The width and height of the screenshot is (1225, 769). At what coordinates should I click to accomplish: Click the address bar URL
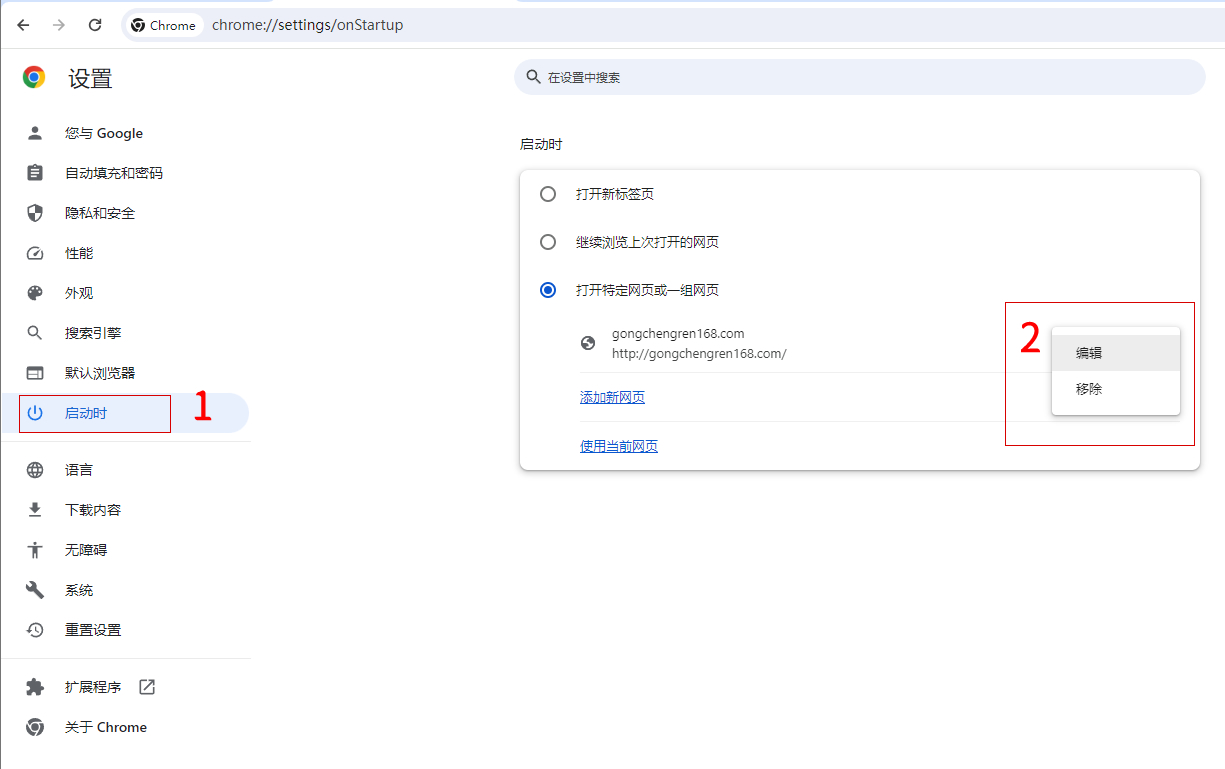click(308, 25)
